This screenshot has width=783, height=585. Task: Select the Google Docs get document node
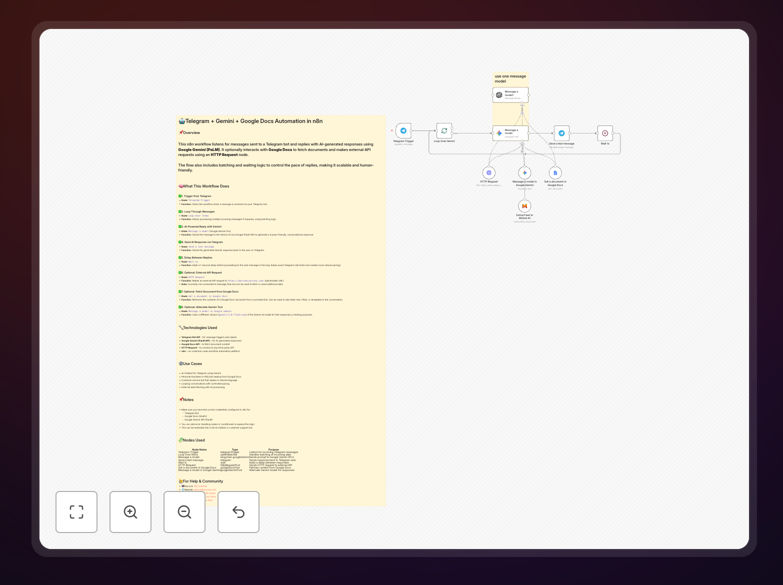point(555,173)
